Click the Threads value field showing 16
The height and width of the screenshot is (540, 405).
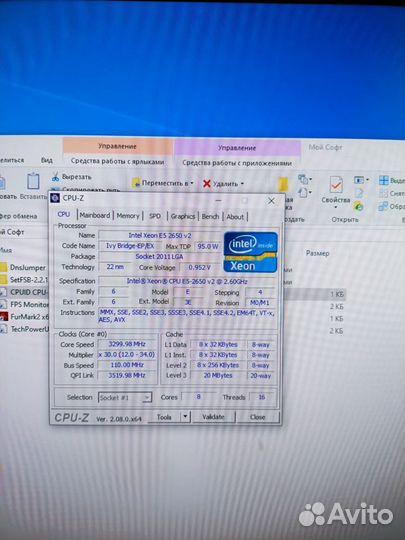point(262,397)
